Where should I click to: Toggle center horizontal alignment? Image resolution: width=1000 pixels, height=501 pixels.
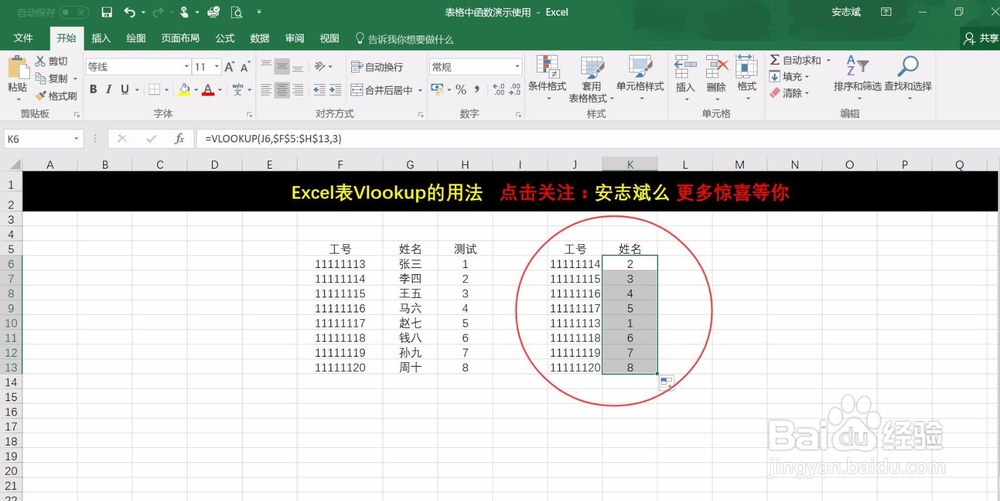coord(282,90)
